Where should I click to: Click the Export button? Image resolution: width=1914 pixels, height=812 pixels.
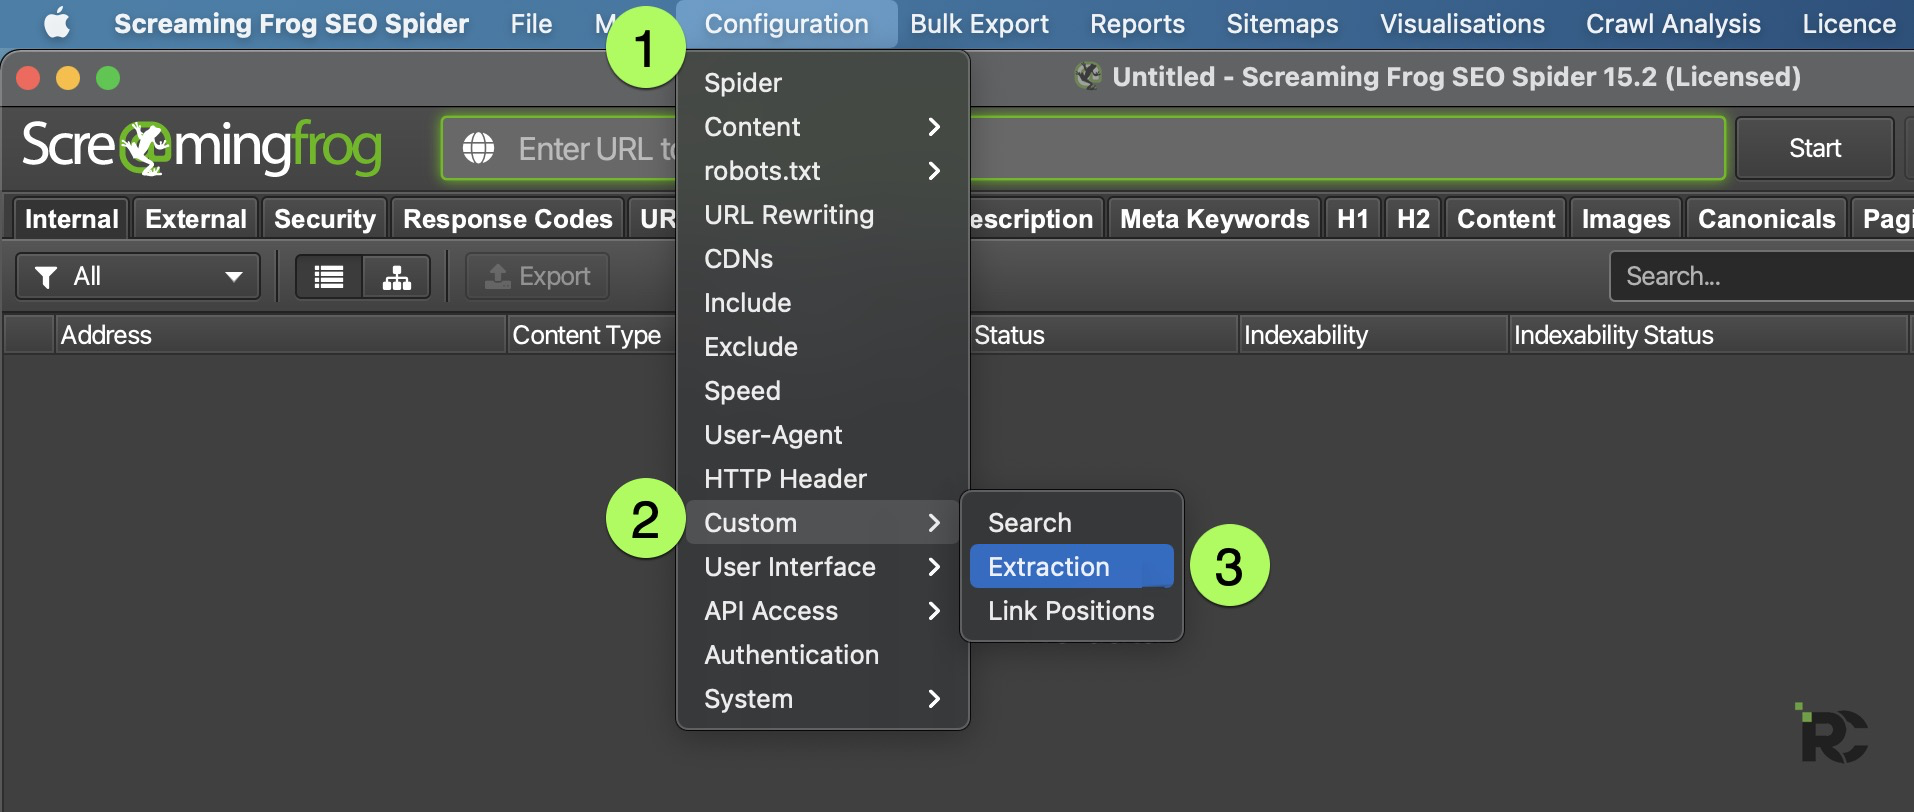[x=537, y=277]
